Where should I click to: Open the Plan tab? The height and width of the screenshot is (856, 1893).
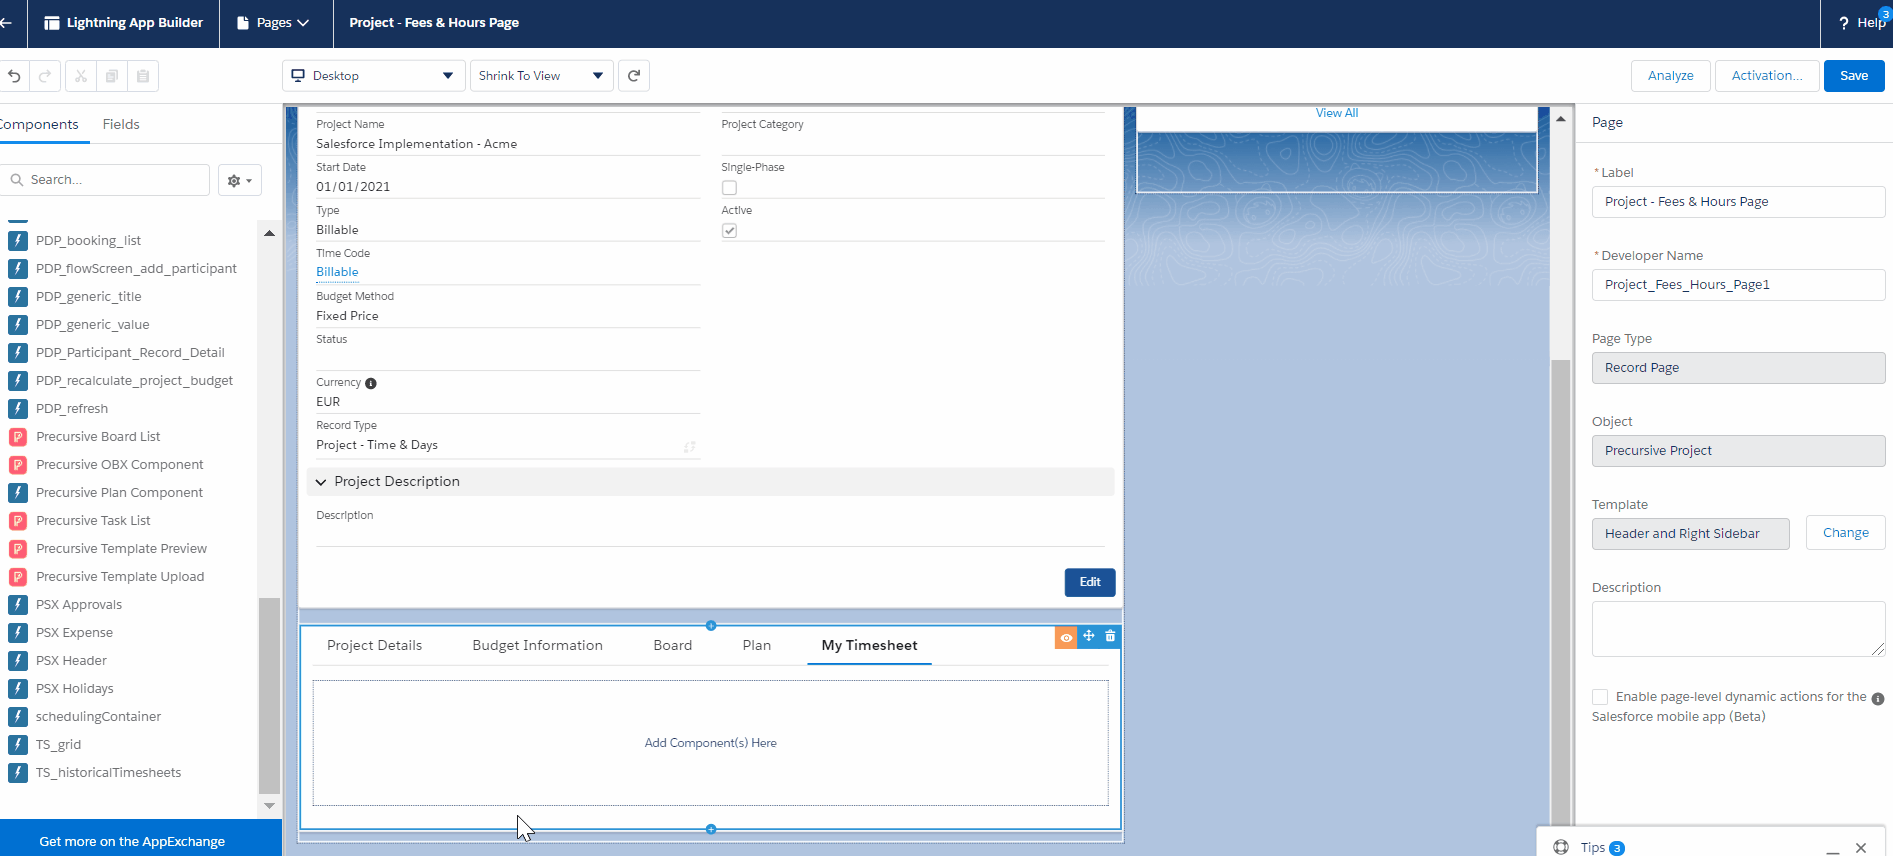click(x=757, y=645)
